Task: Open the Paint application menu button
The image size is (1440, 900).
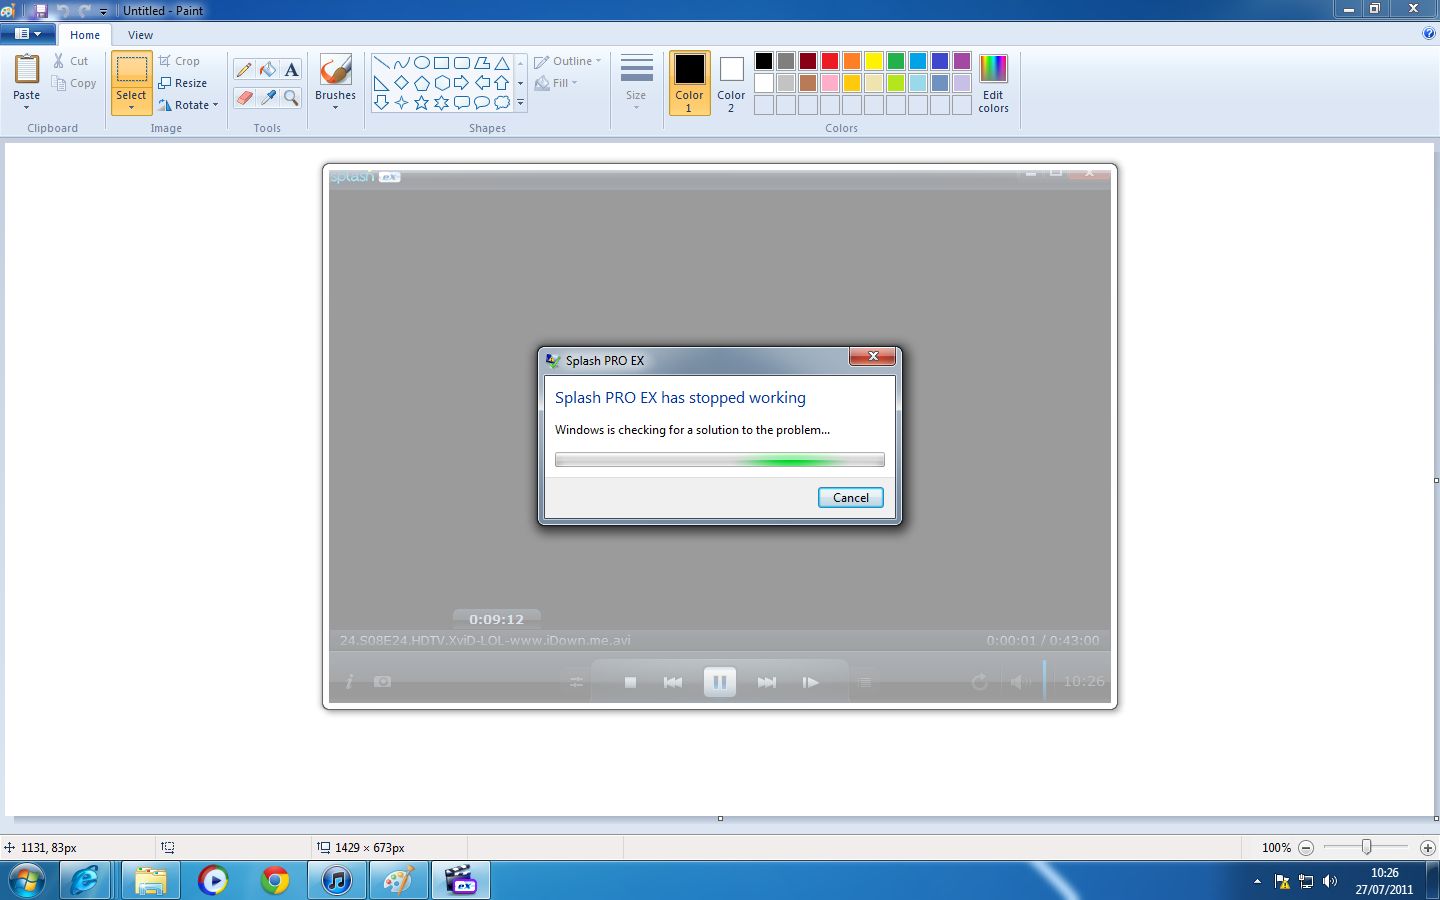Action: (x=28, y=34)
